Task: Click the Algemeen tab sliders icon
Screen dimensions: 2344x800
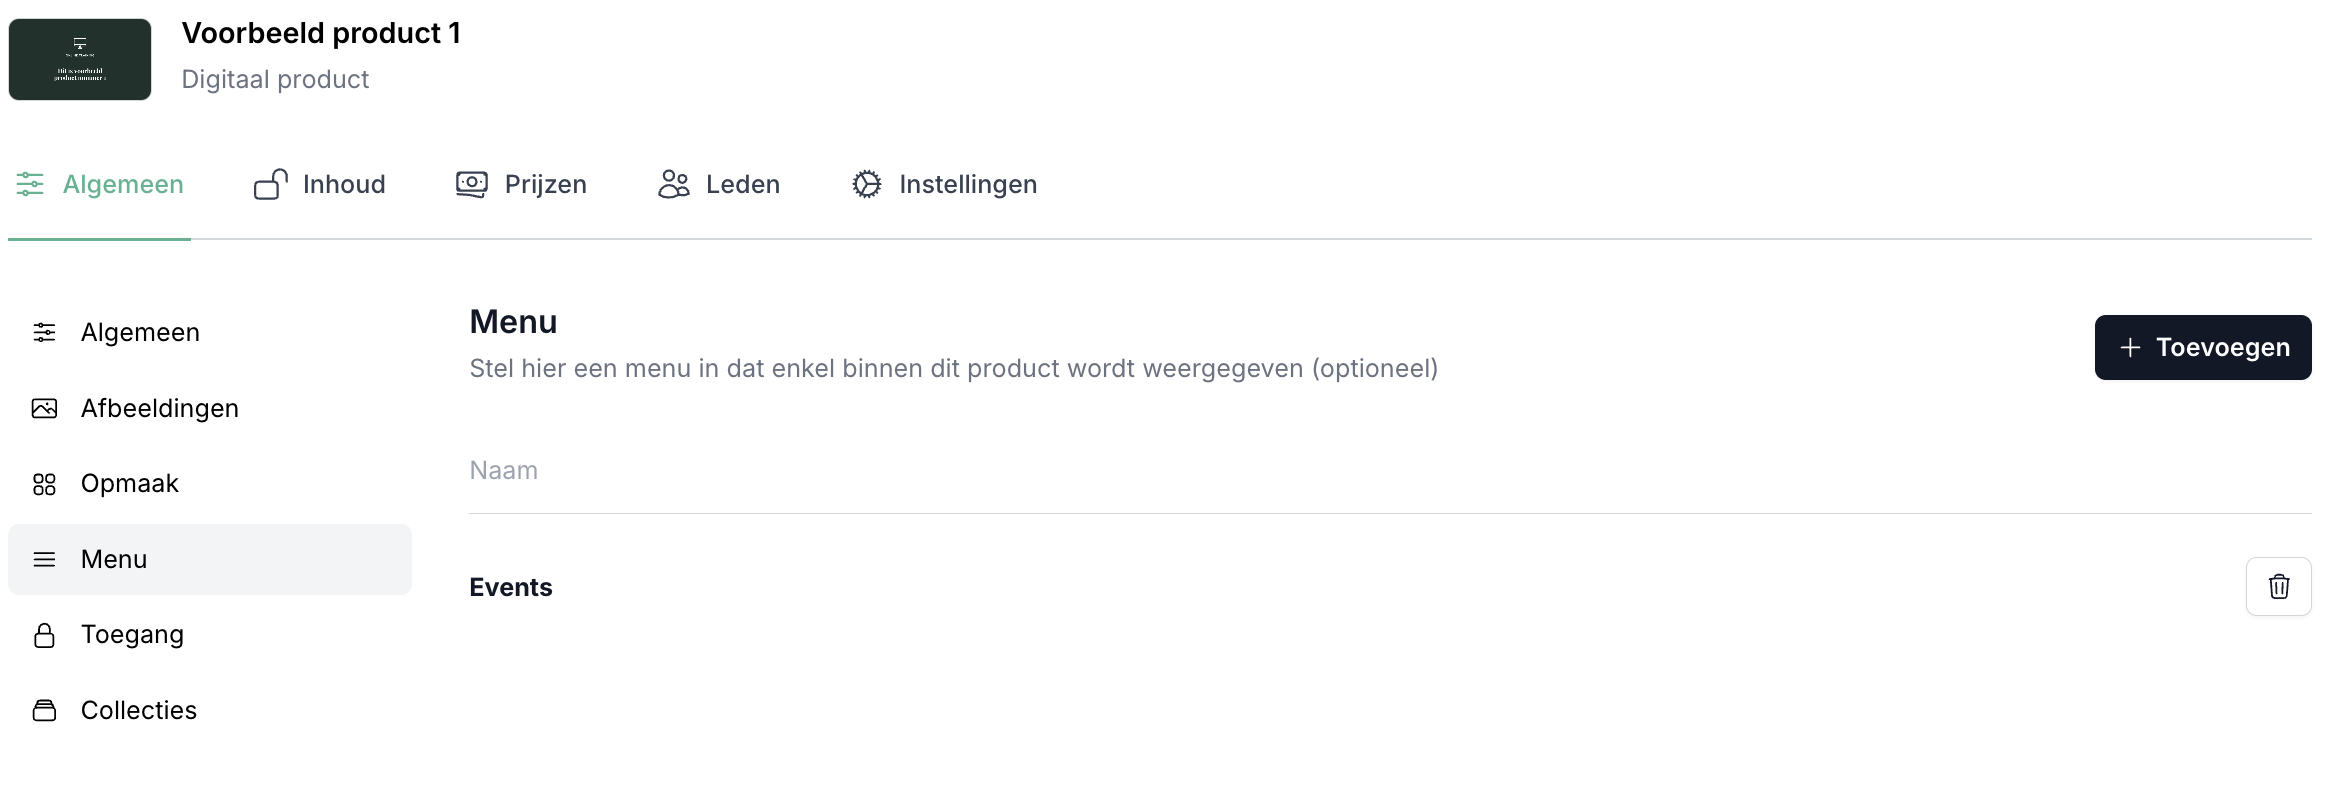Action: coord(30,184)
